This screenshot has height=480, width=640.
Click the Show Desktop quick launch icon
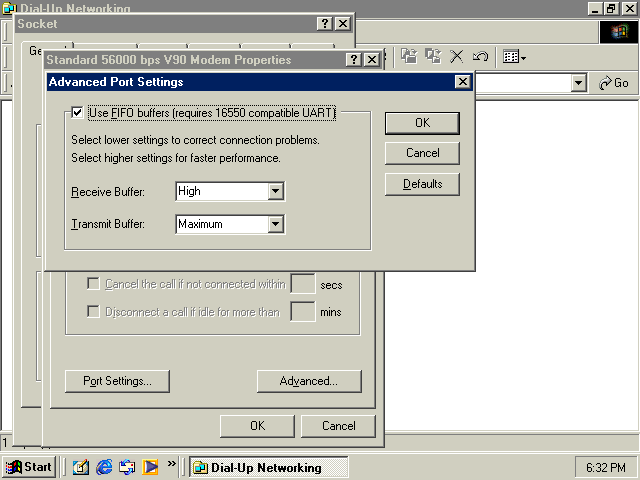pyautogui.click(x=81, y=467)
